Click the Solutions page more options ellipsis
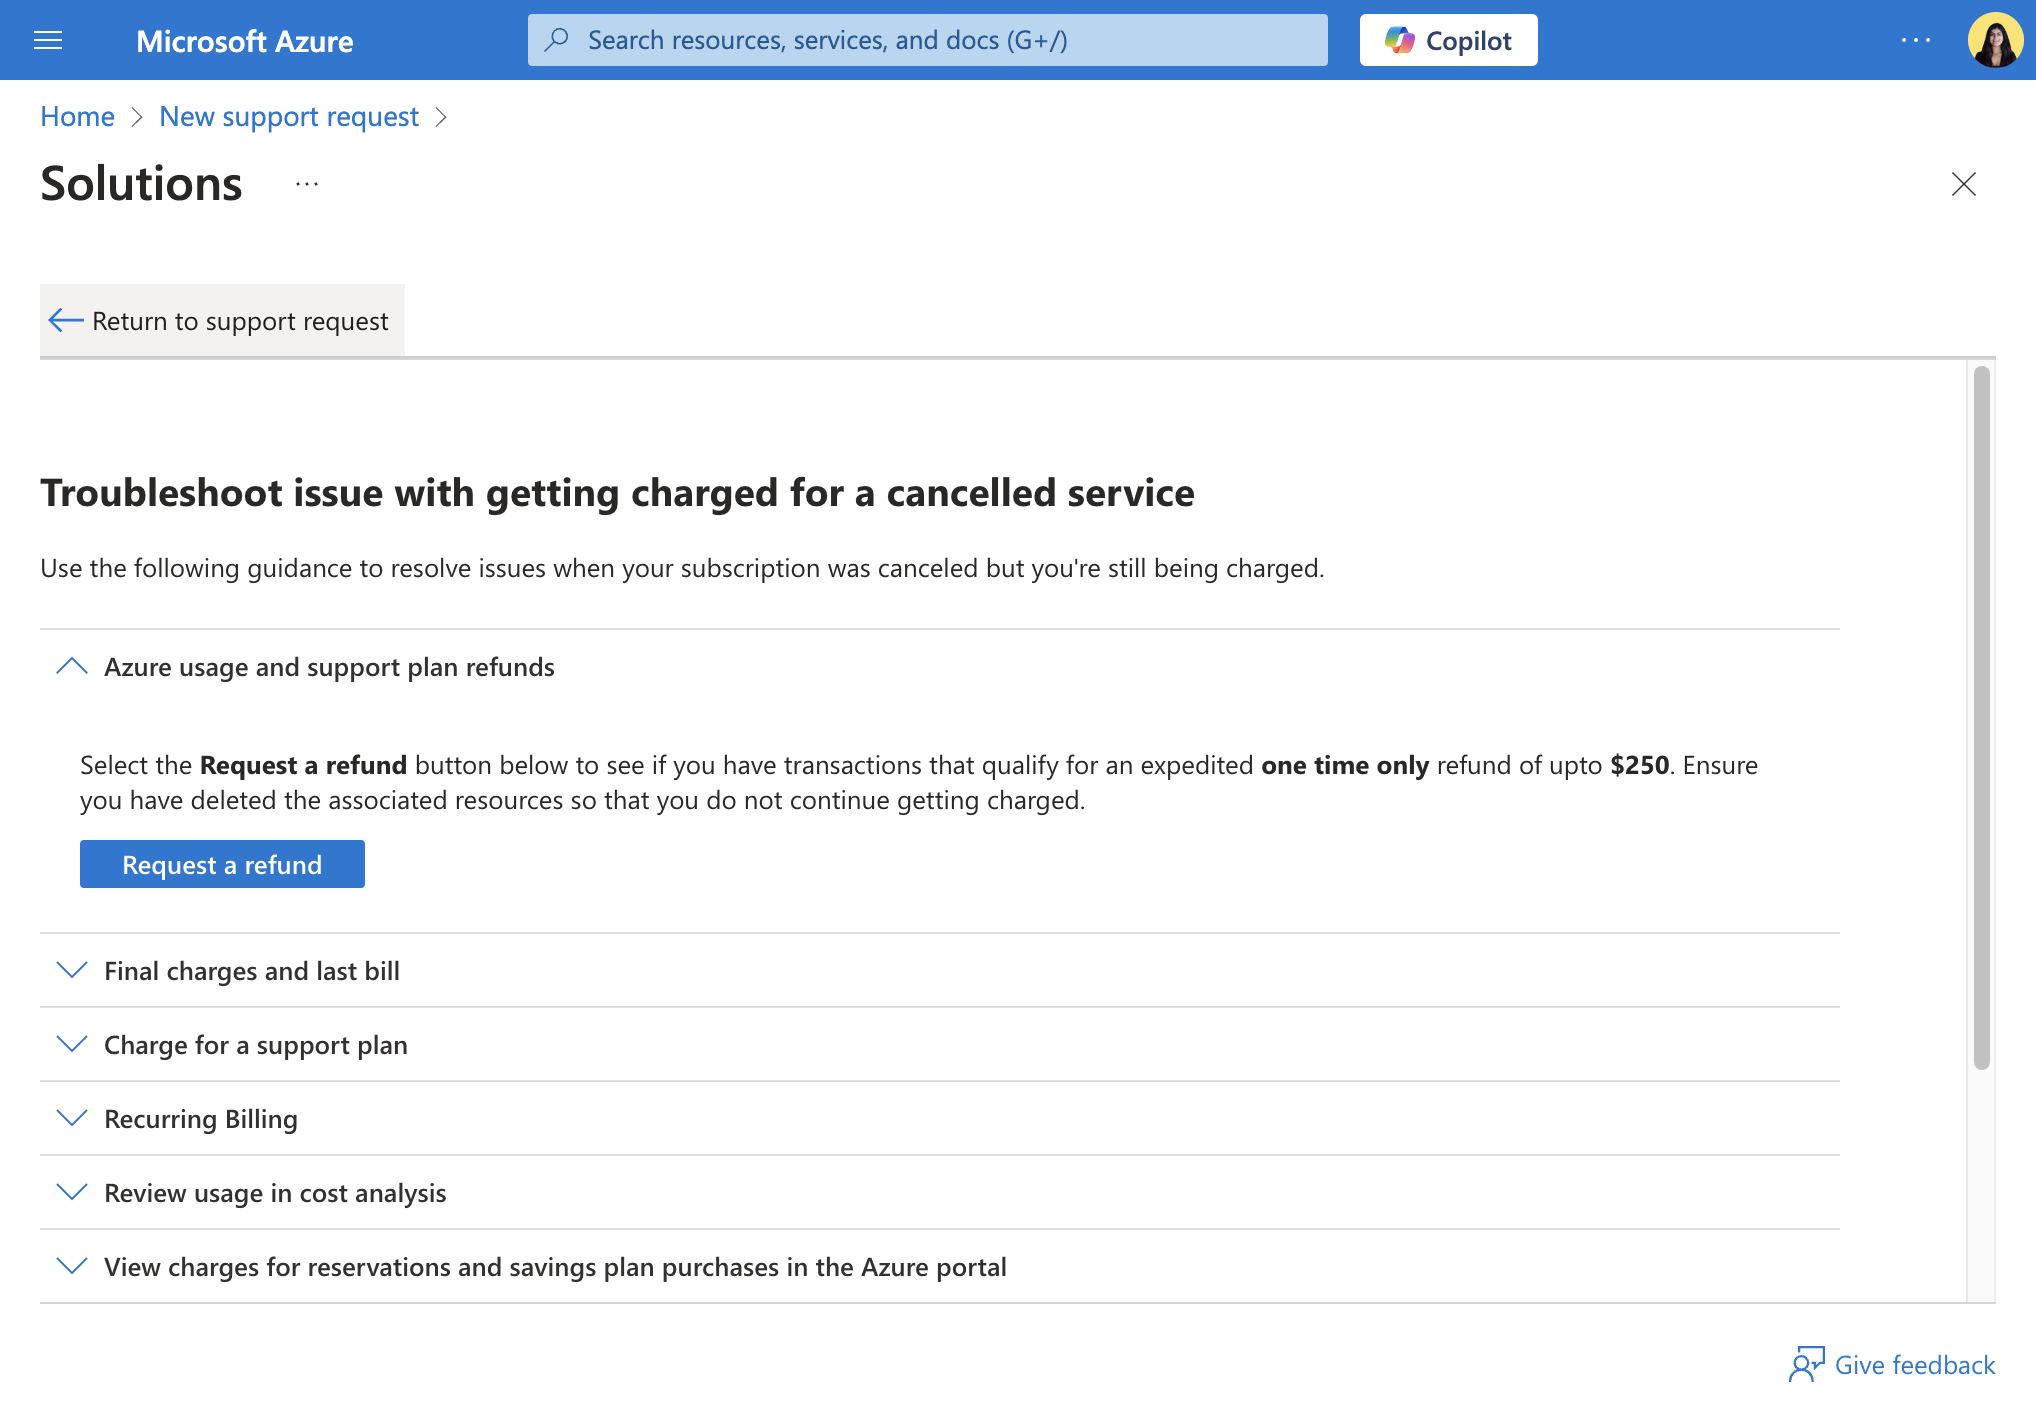2036x1424 pixels. pyautogui.click(x=307, y=184)
